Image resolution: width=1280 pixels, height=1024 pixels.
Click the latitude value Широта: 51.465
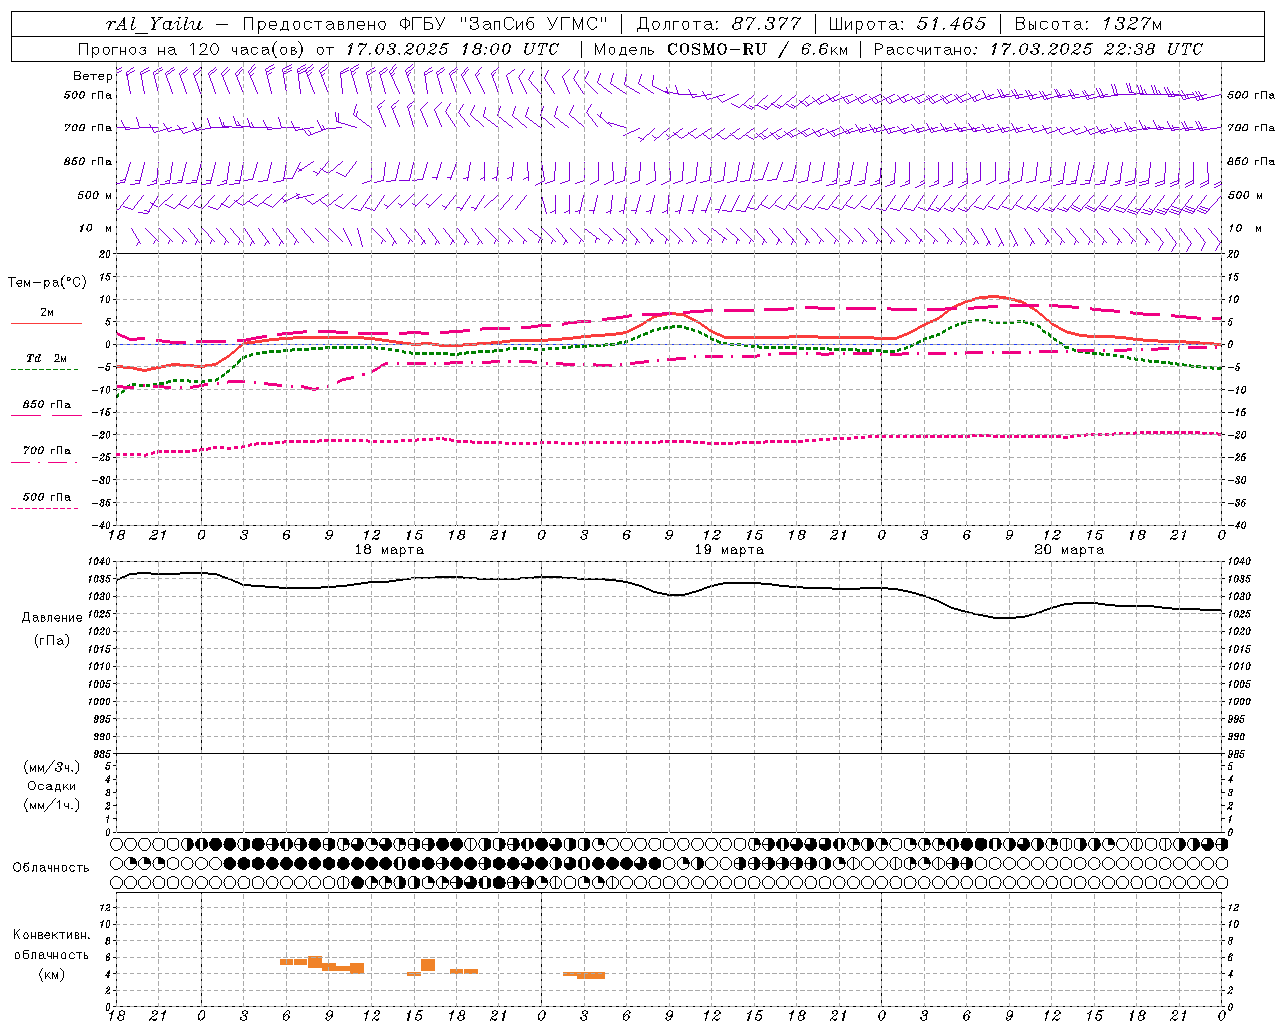(x=908, y=24)
